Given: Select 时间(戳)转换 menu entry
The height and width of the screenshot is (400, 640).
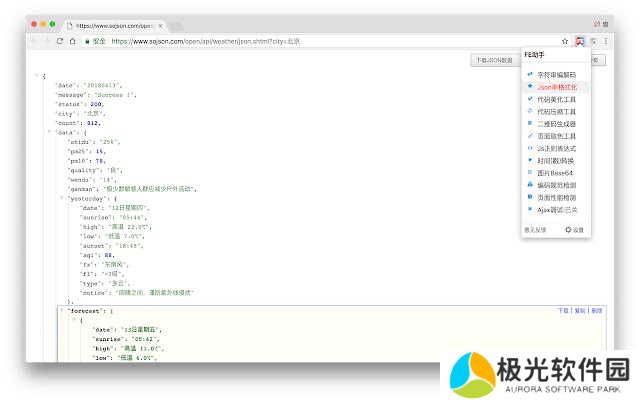Looking at the screenshot, I should pyautogui.click(x=557, y=160).
